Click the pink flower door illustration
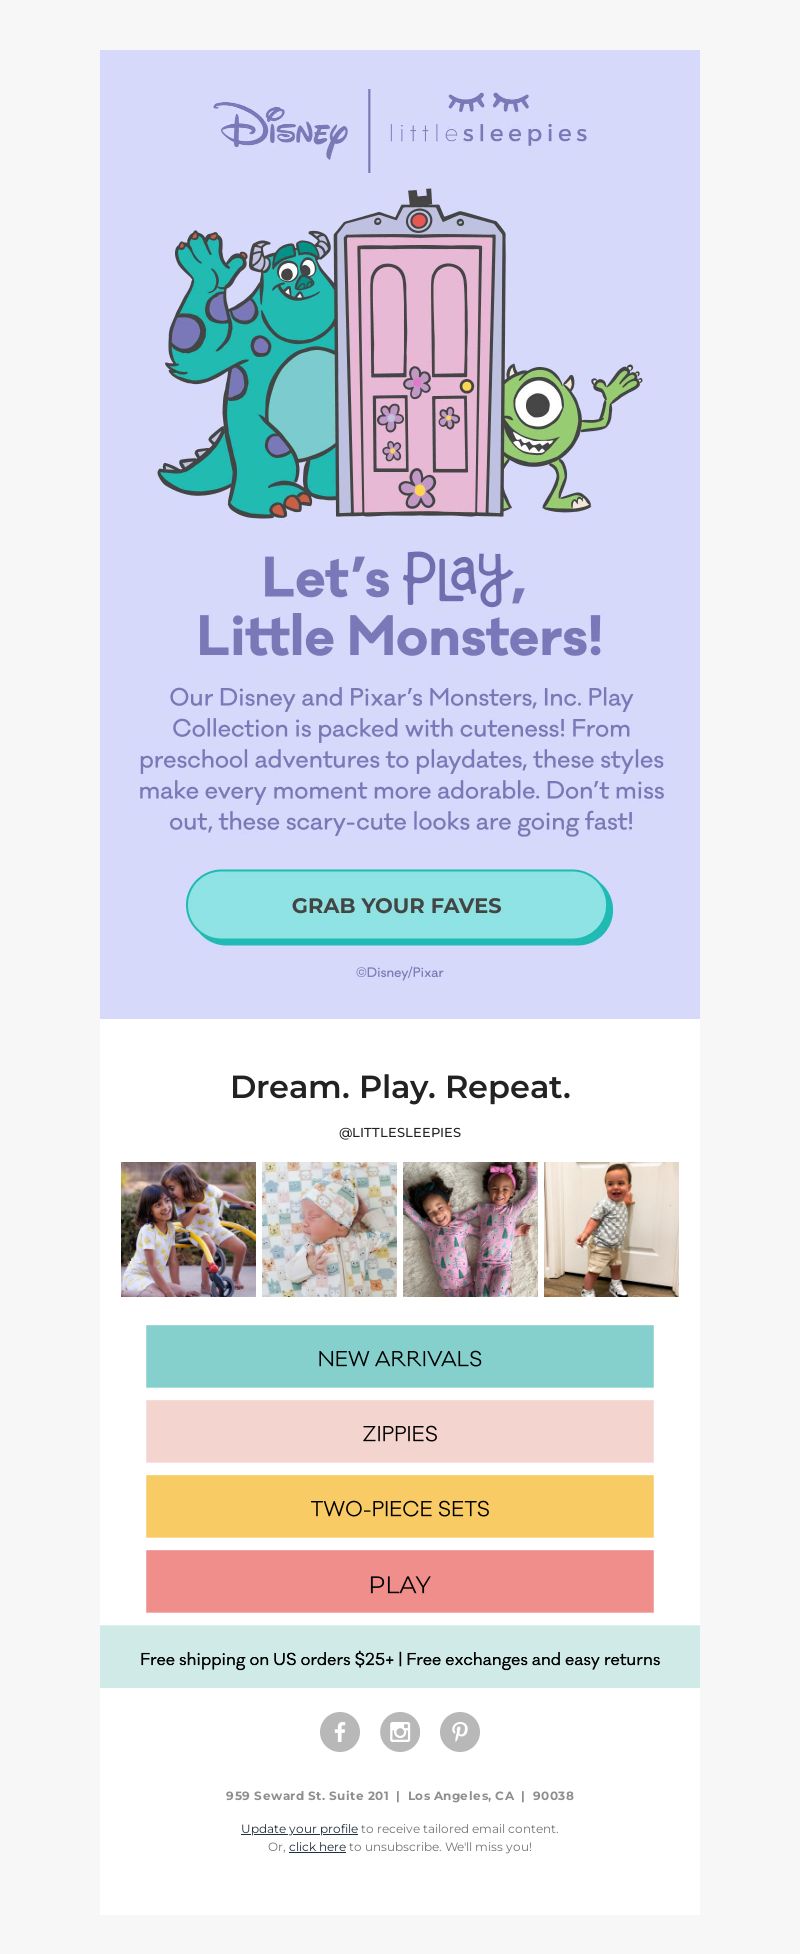The height and width of the screenshot is (1954, 800). coord(419,353)
